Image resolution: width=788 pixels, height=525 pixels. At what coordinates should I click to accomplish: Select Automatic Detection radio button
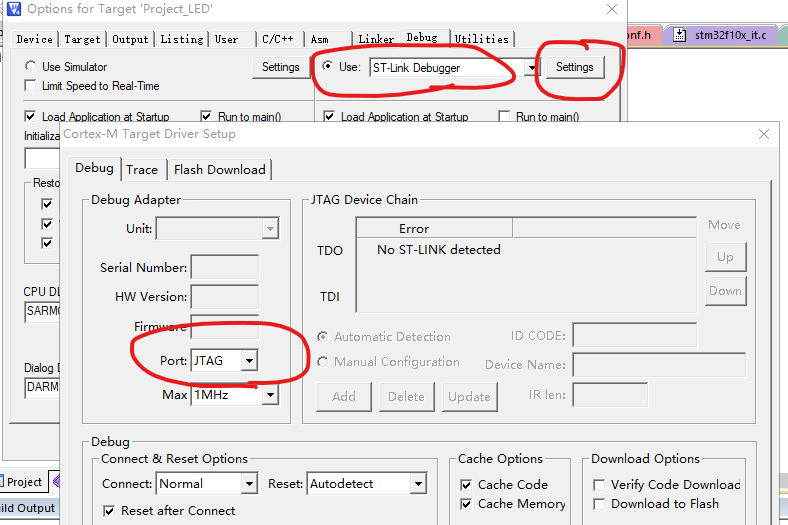323,337
